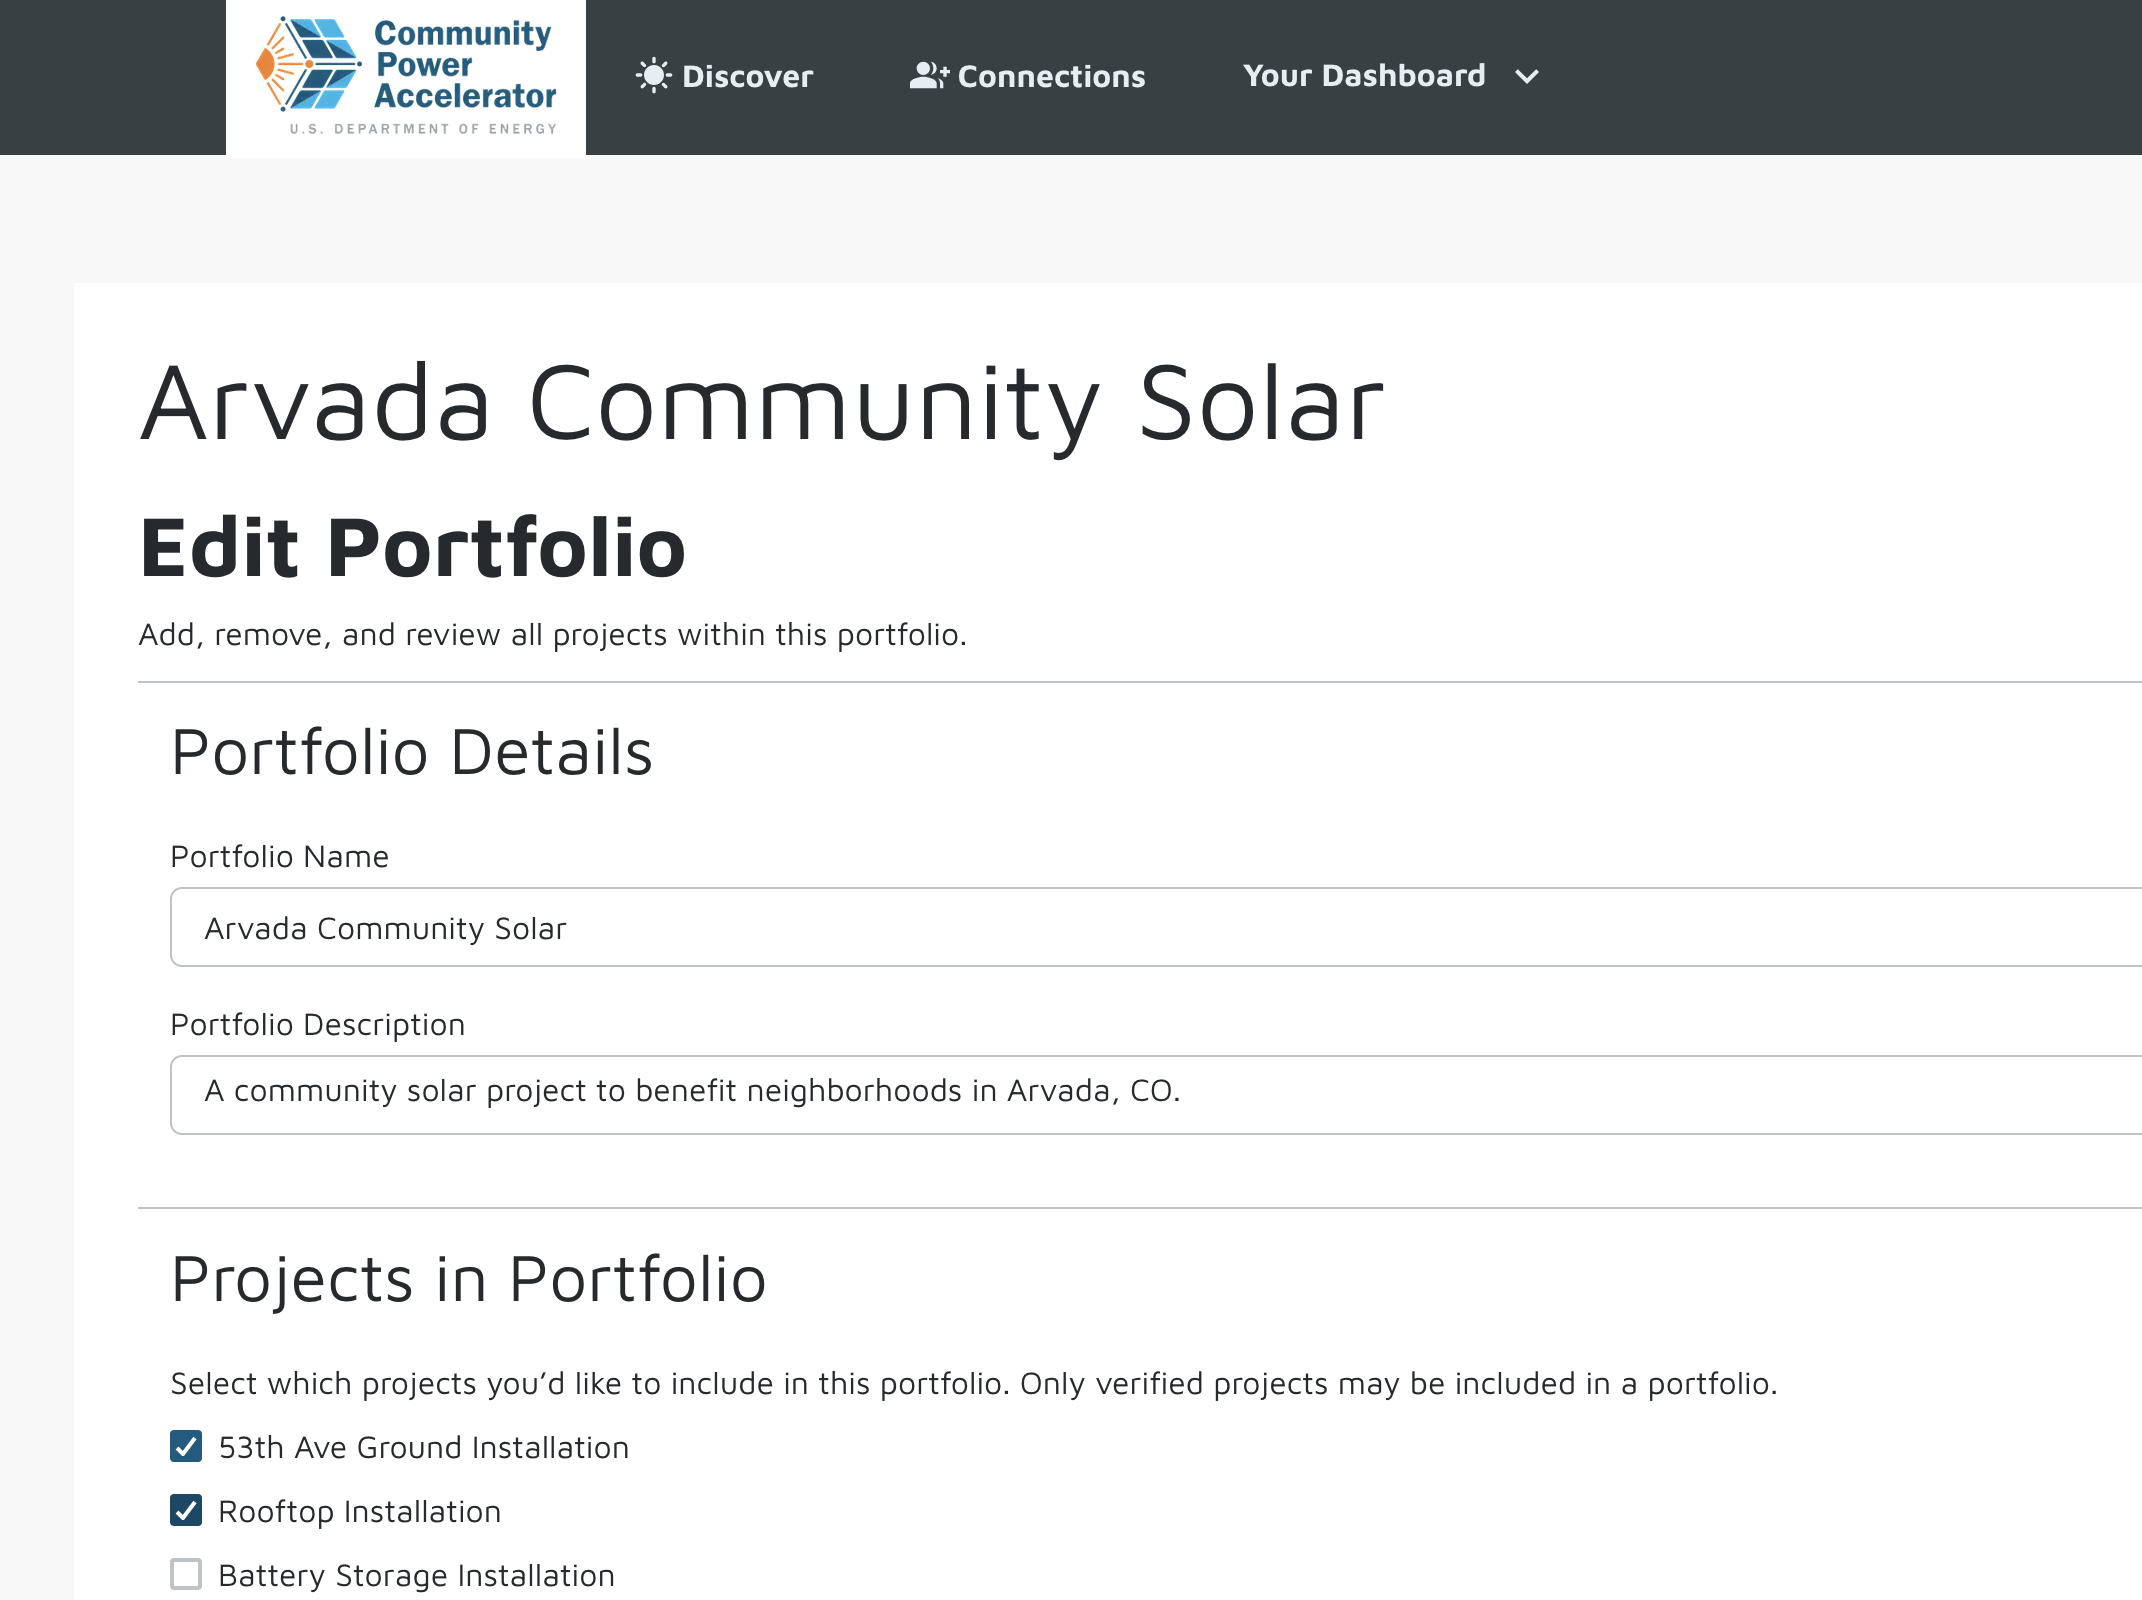Click the sun icon beside Discover

[x=653, y=76]
